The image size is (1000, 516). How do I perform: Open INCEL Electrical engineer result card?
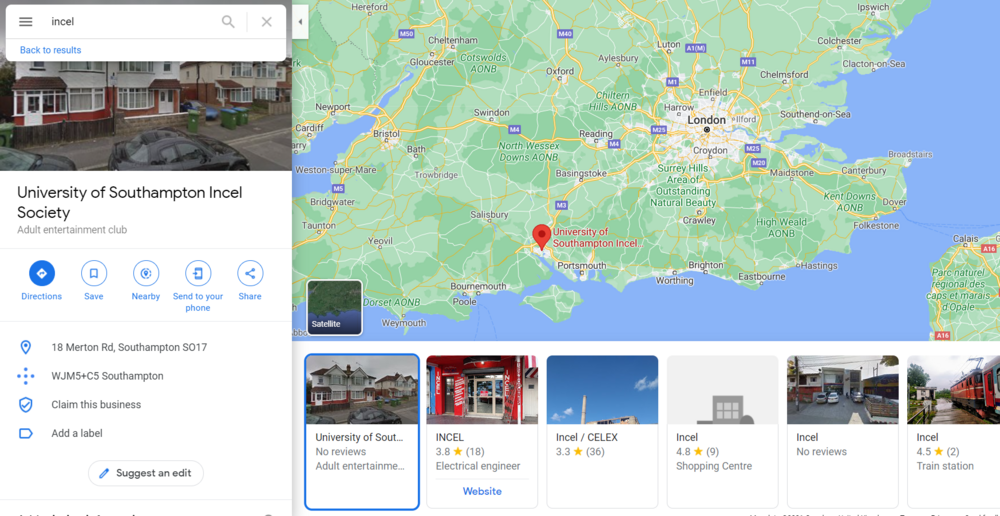(482, 432)
